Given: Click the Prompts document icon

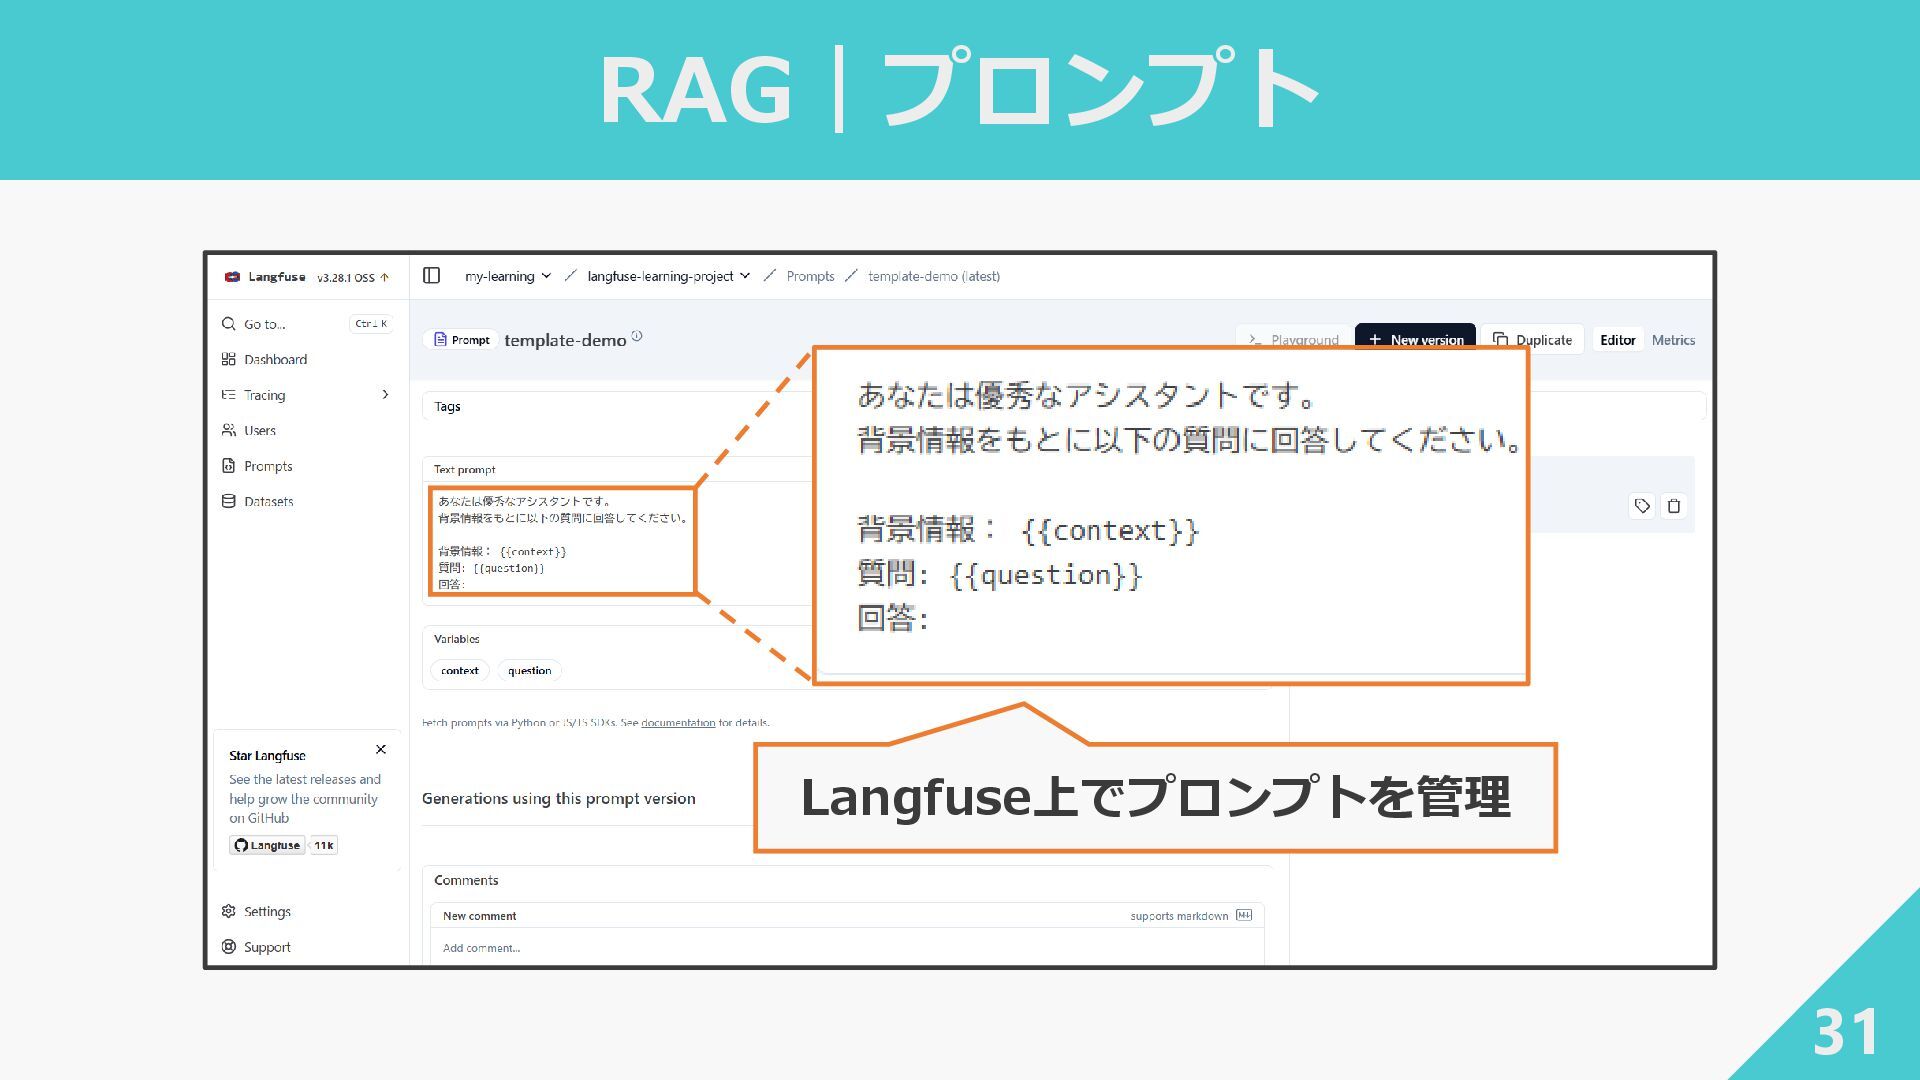Looking at the screenshot, I should [x=228, y=466].
